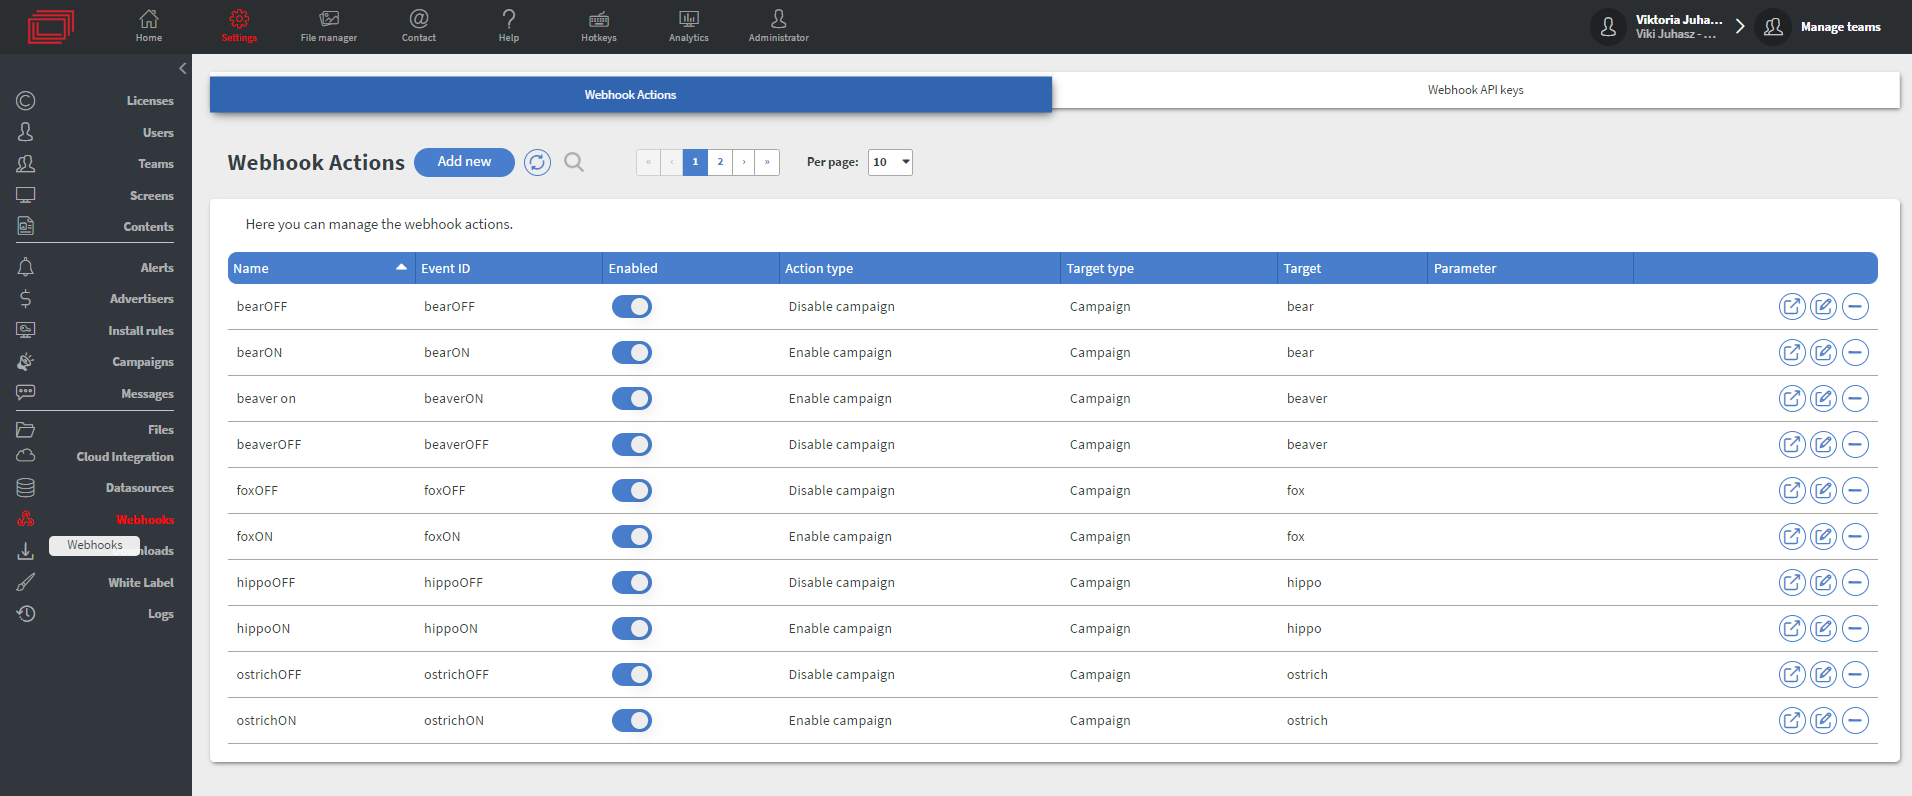Open the Help question mark icon
The height and width of the screenshot is (796, 1912).
[509, 19]
